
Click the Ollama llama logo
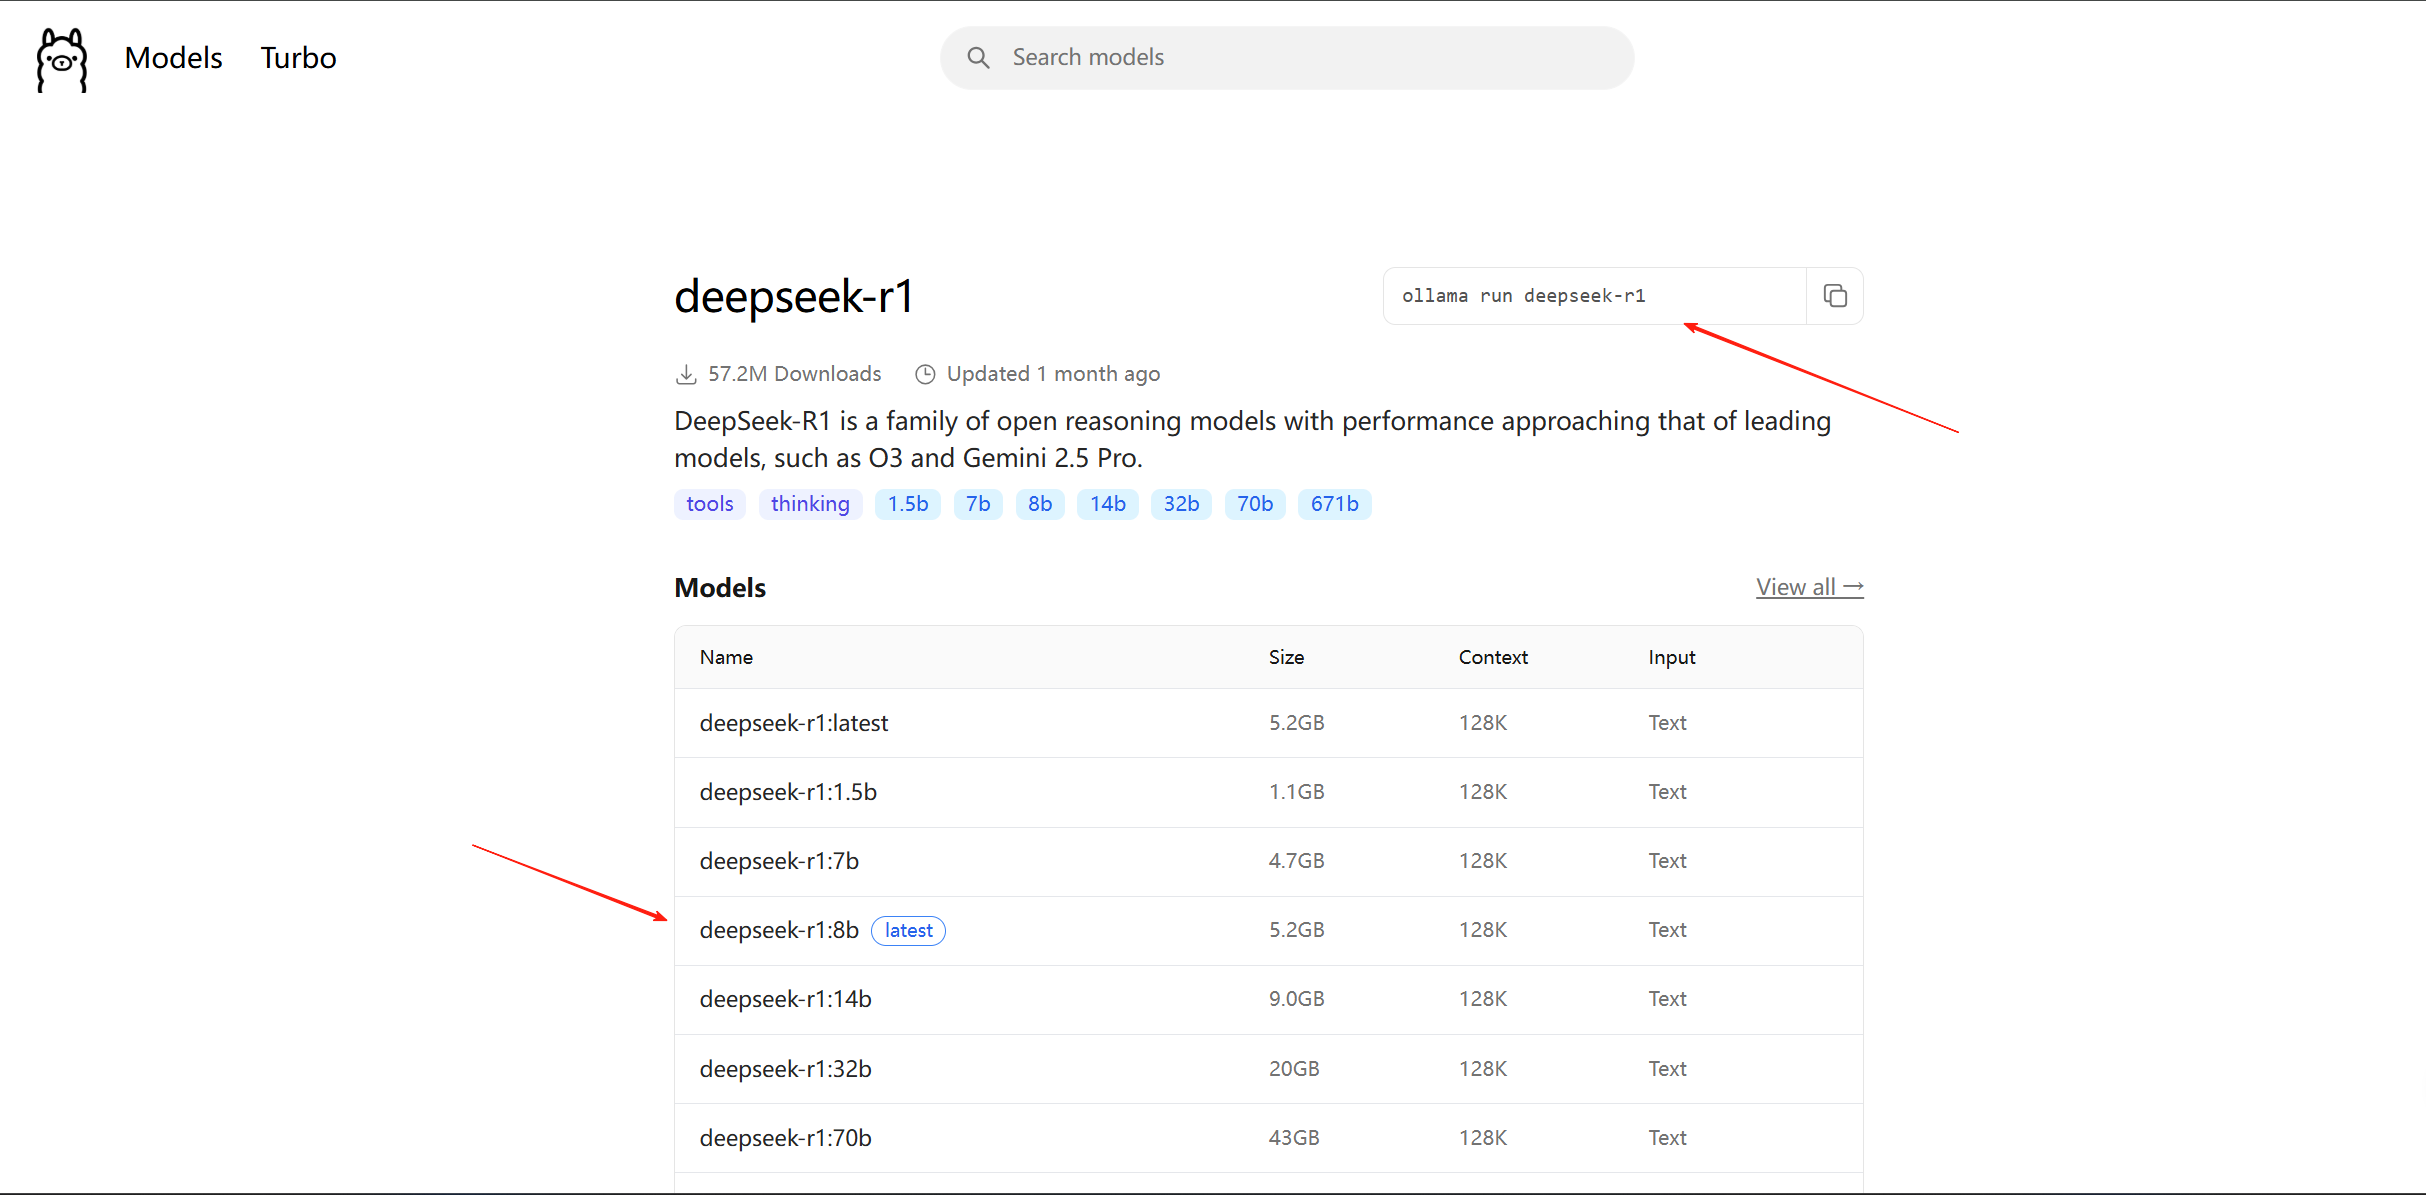[62, 59]
